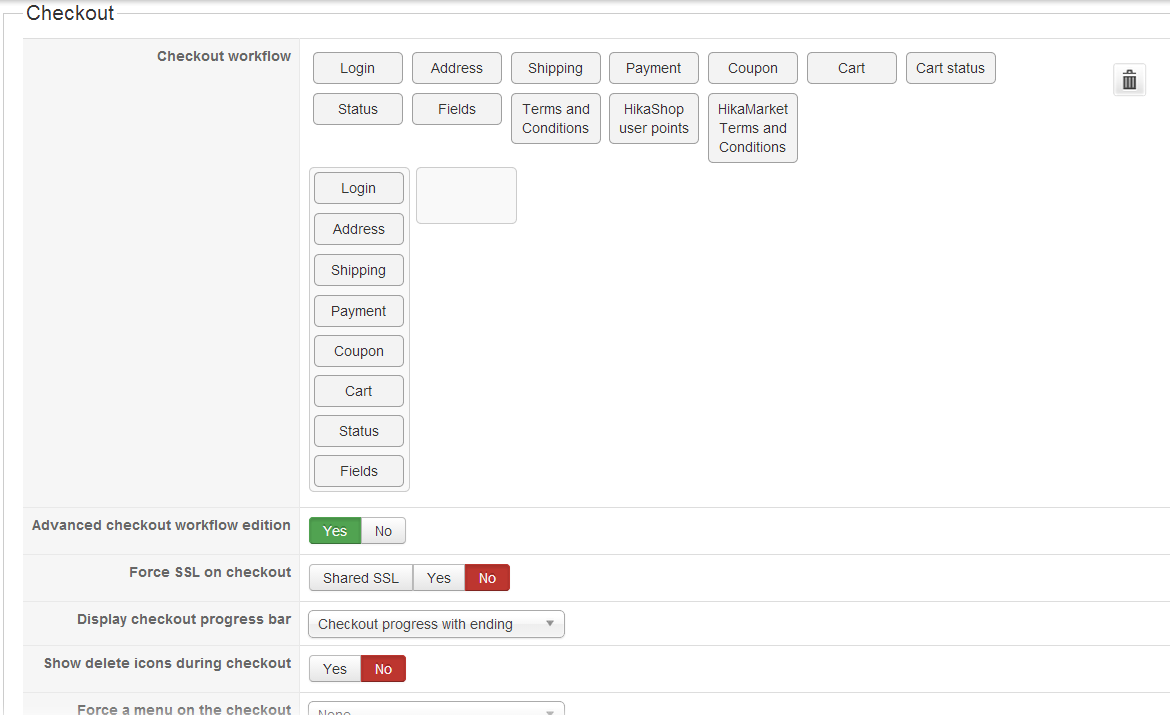Open the checkout progress bar dropdown

(x=436, y=624)
